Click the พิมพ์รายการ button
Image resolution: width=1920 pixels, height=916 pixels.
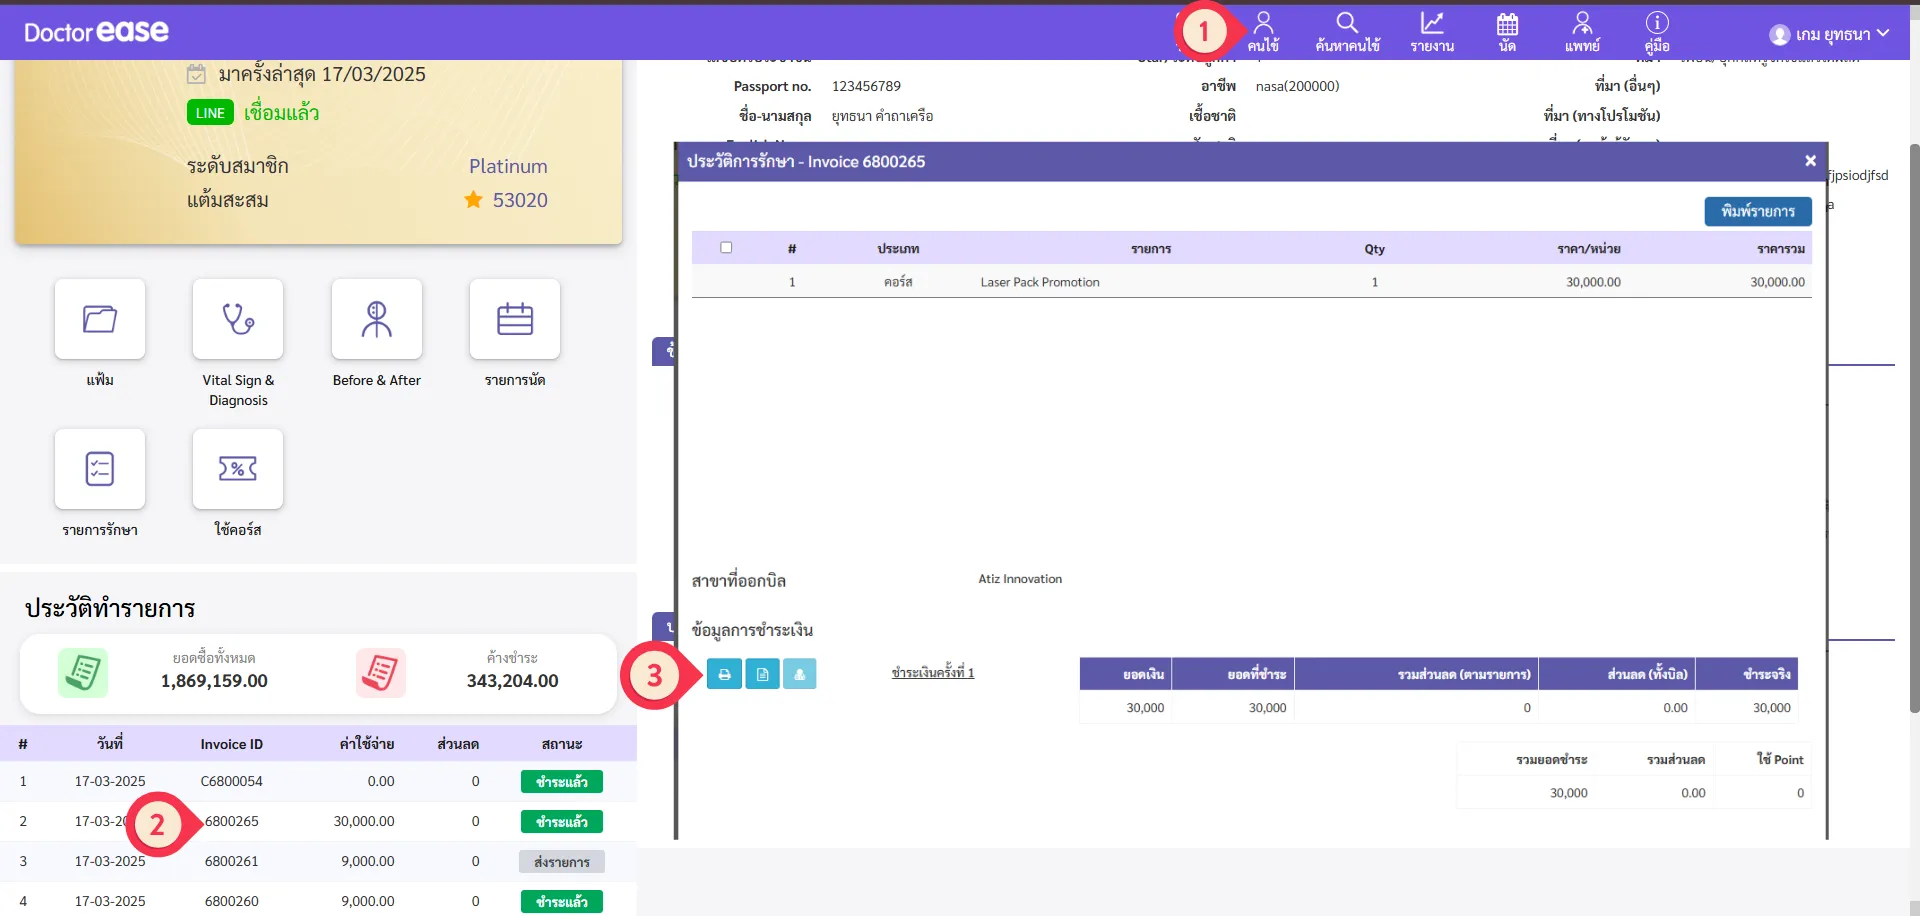(x=1757, y=211)
